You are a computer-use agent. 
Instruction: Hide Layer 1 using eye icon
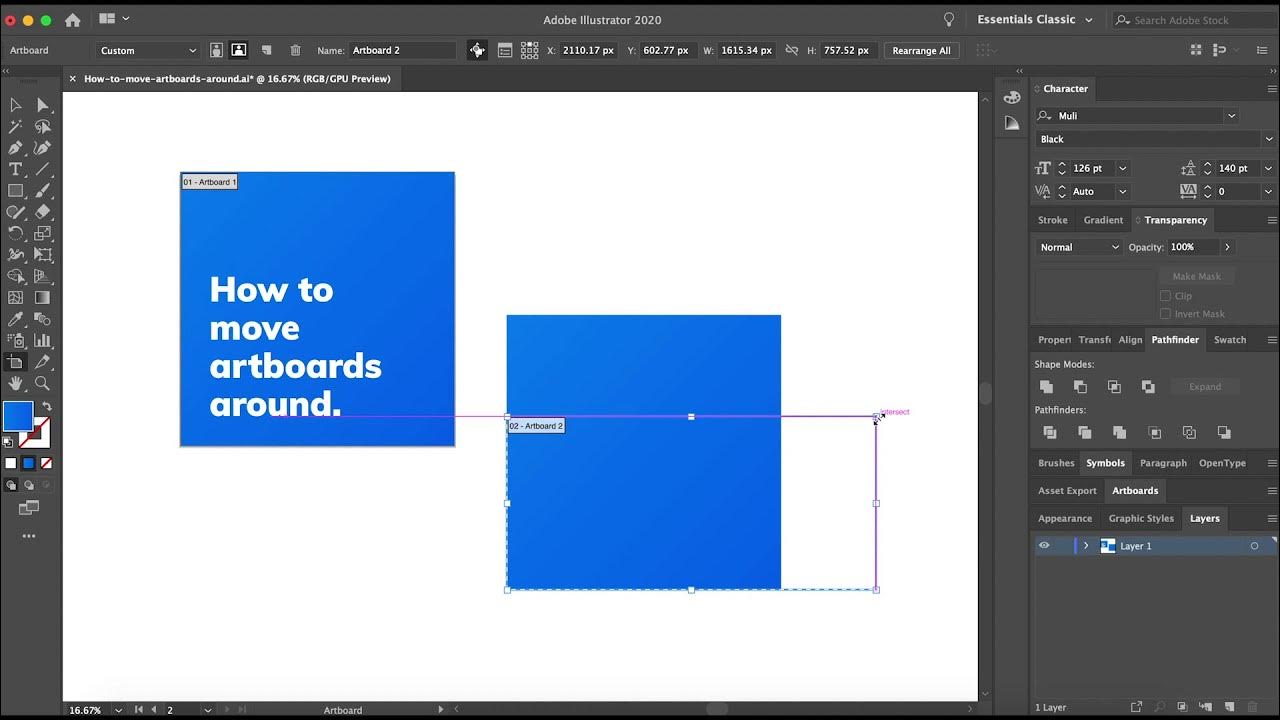tap(1044, 546)
